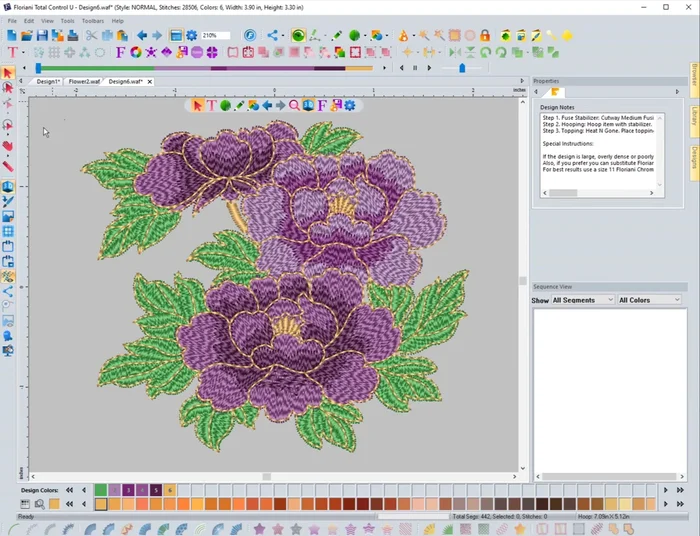Switch to the Flower2.waf tab
This screenshot has width=700, height=536.
(84, 81)
